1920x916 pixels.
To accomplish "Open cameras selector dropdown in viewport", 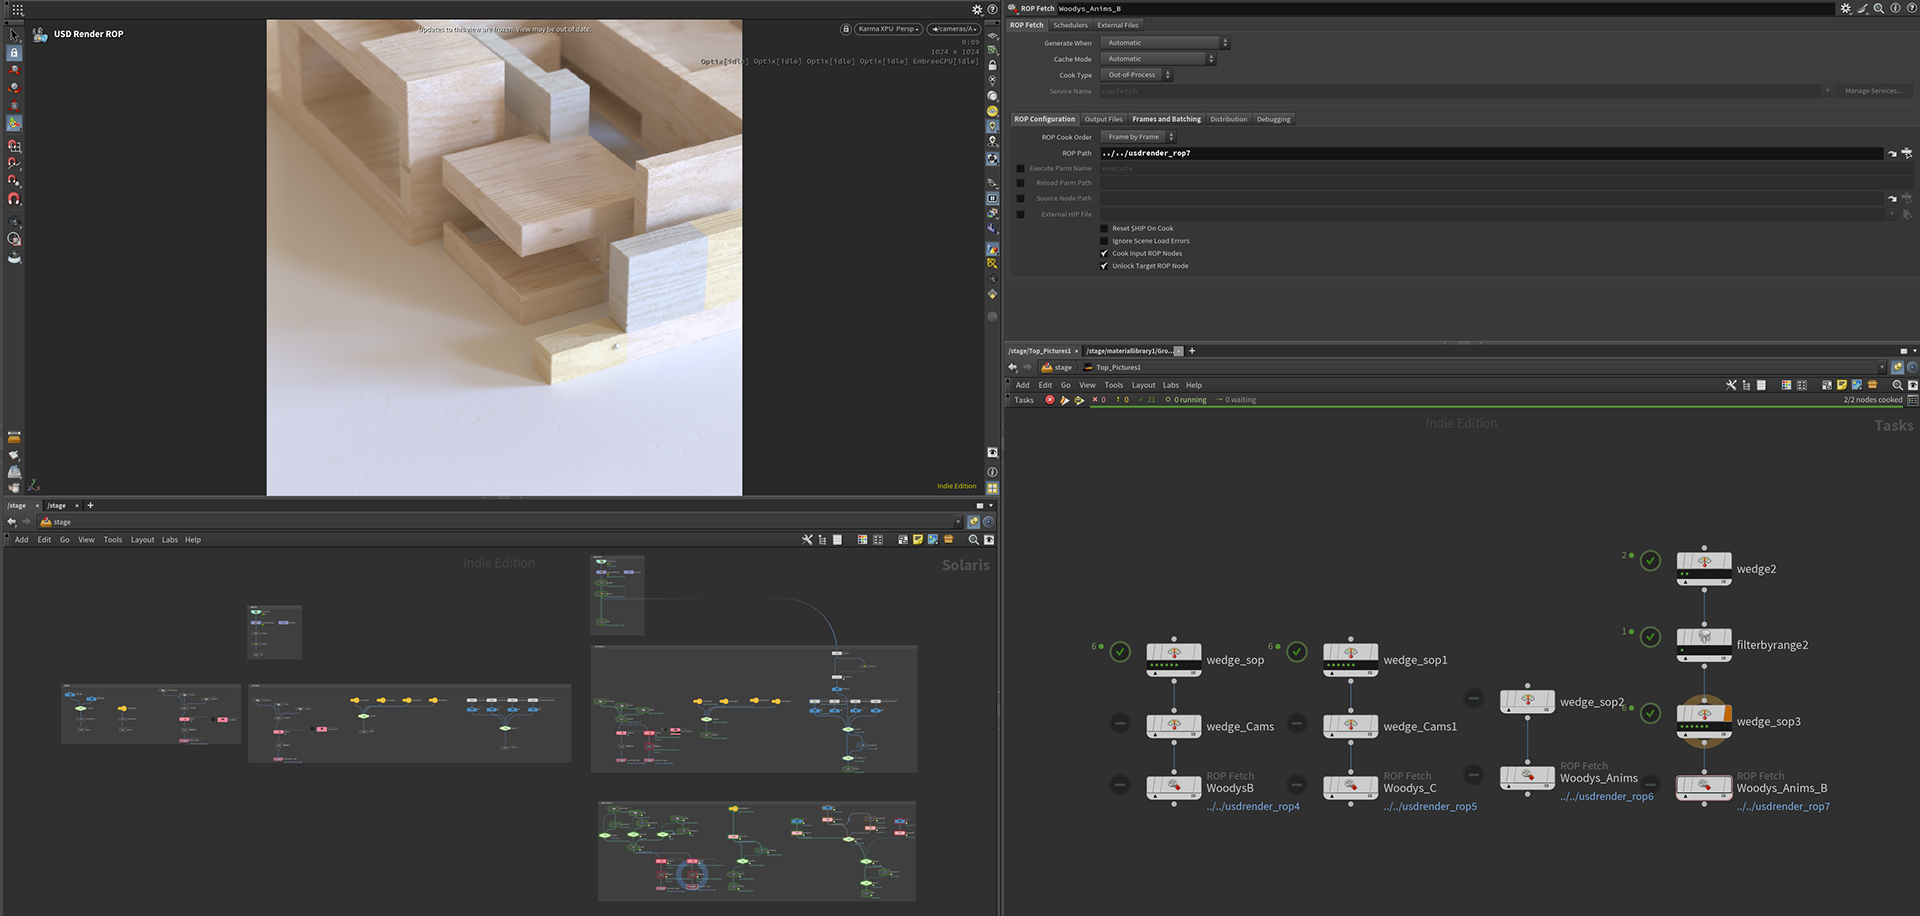I will (x=953, y=29).
